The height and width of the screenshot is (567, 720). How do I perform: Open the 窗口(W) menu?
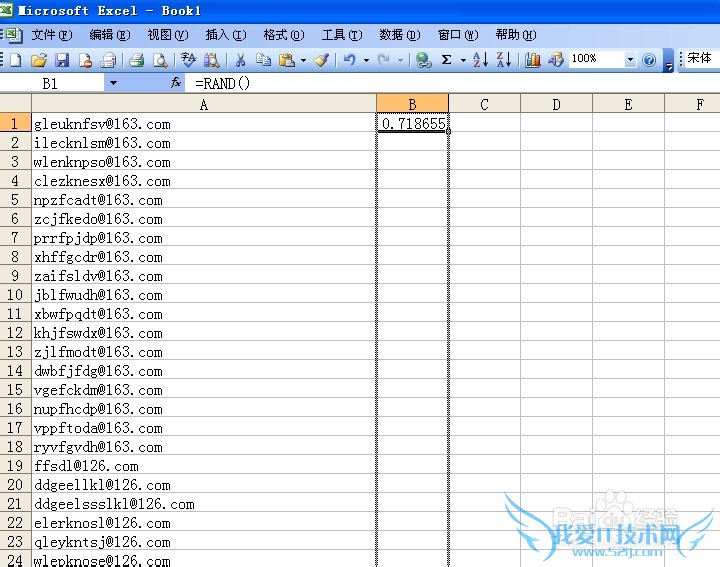click(x=458, y=35)
